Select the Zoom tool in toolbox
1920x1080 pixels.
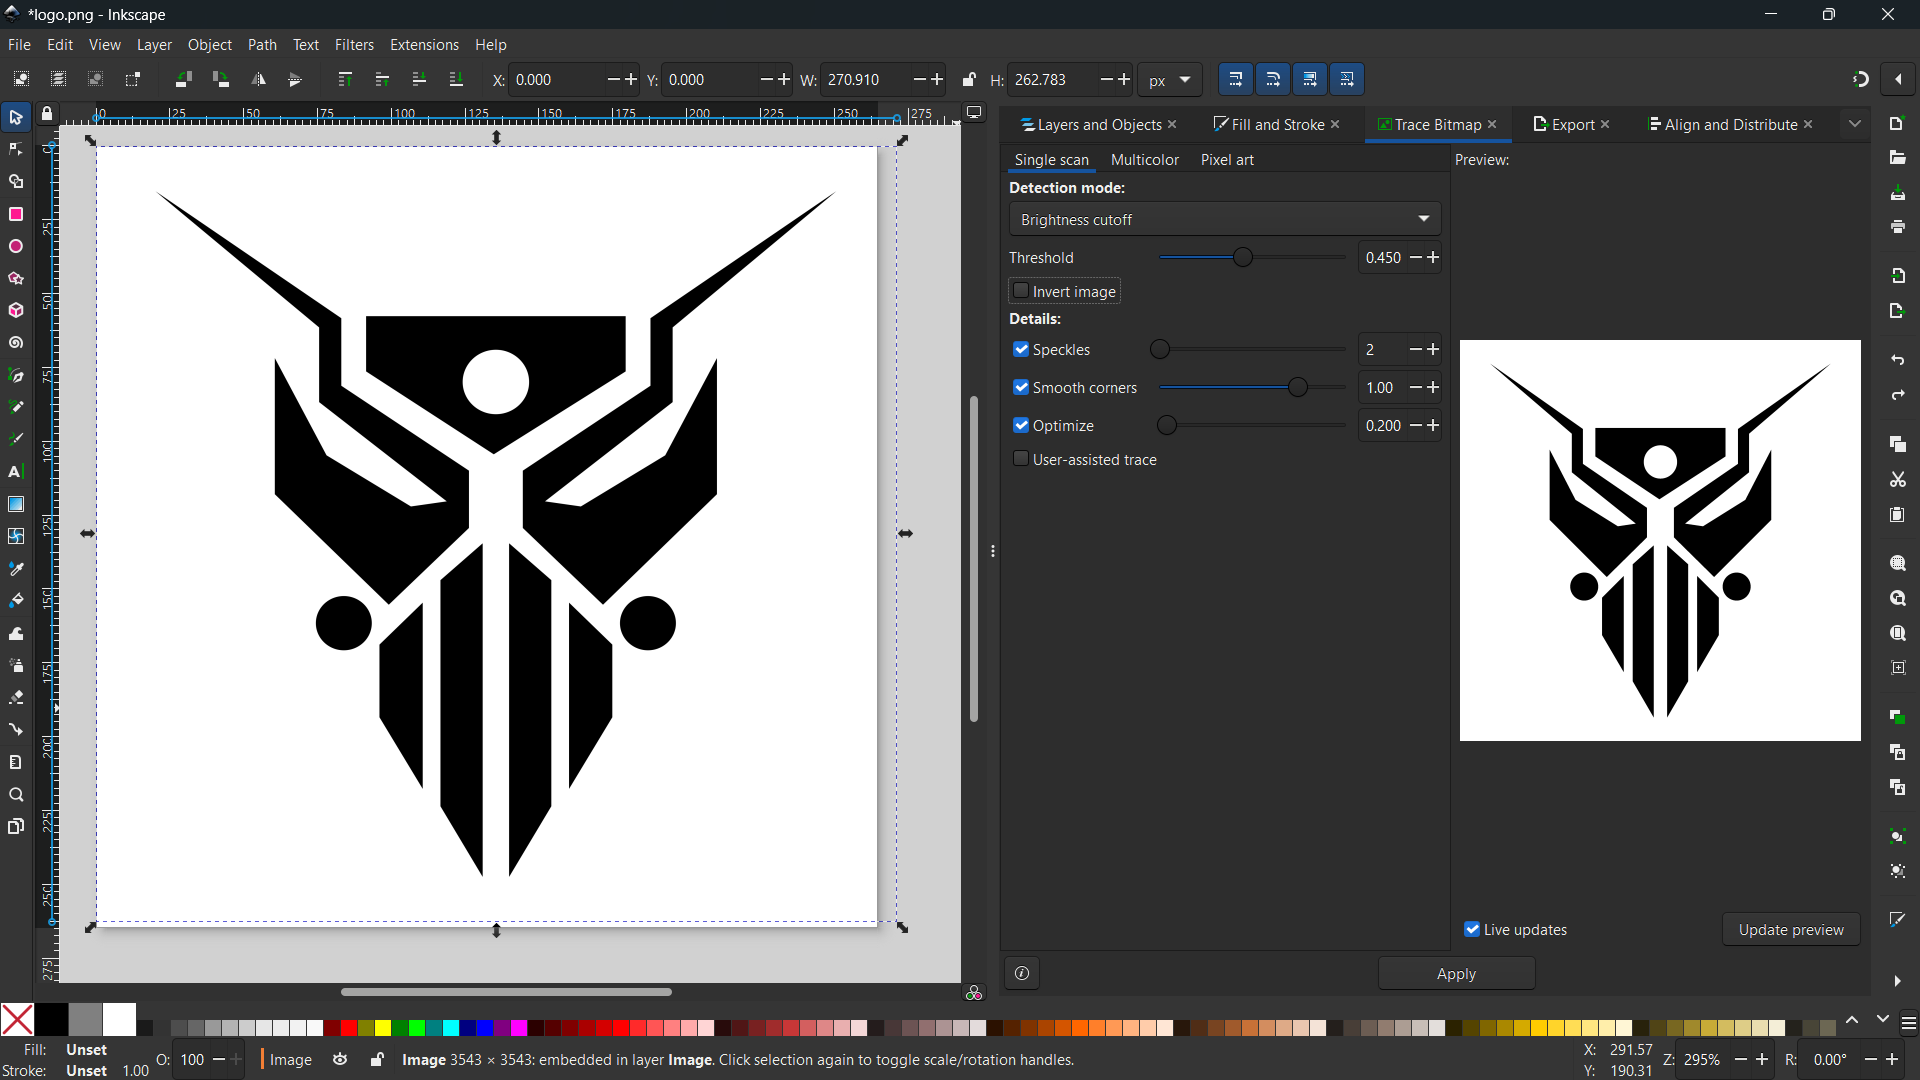(x=16, y=795)
